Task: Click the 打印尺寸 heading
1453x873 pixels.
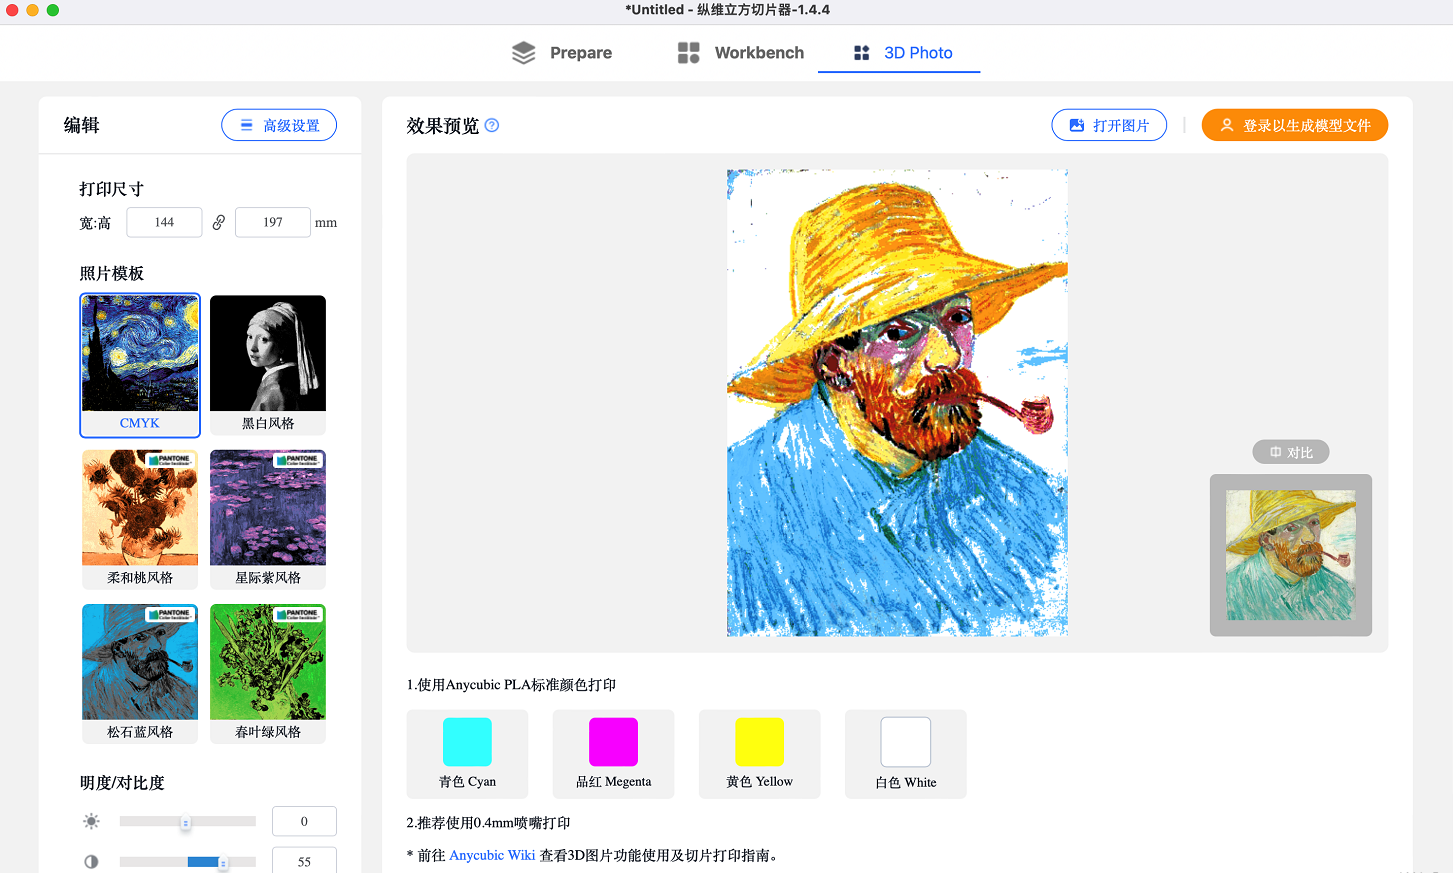Action: coord(111,189)
